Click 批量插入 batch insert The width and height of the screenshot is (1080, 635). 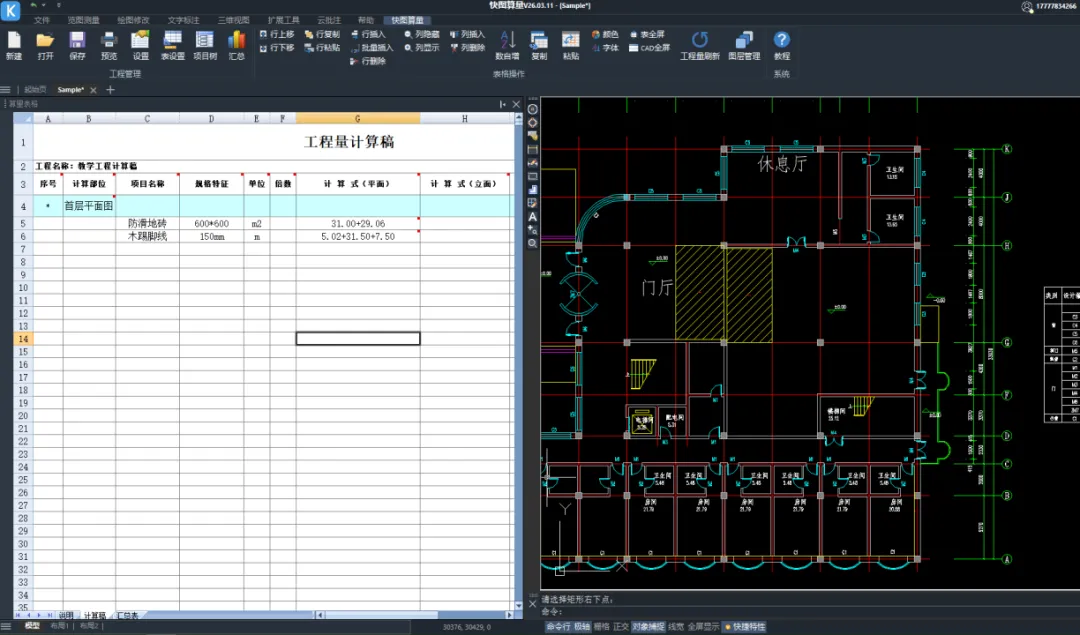372,48
